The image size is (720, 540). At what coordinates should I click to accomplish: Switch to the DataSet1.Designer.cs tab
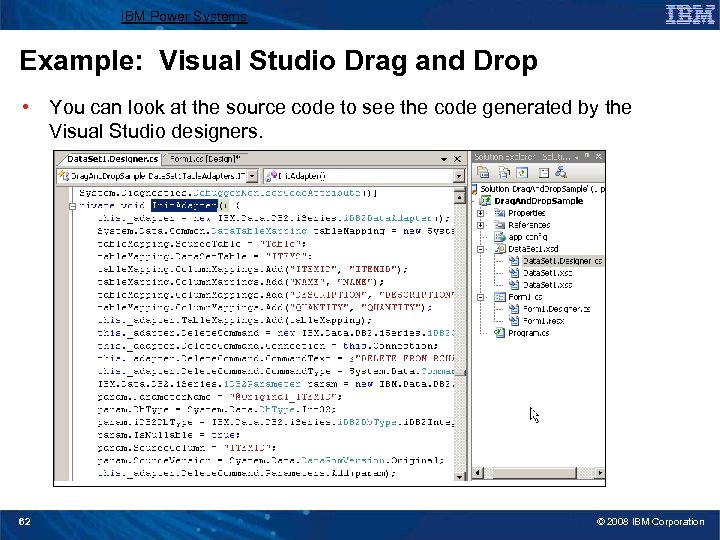(x=112, y=159)
